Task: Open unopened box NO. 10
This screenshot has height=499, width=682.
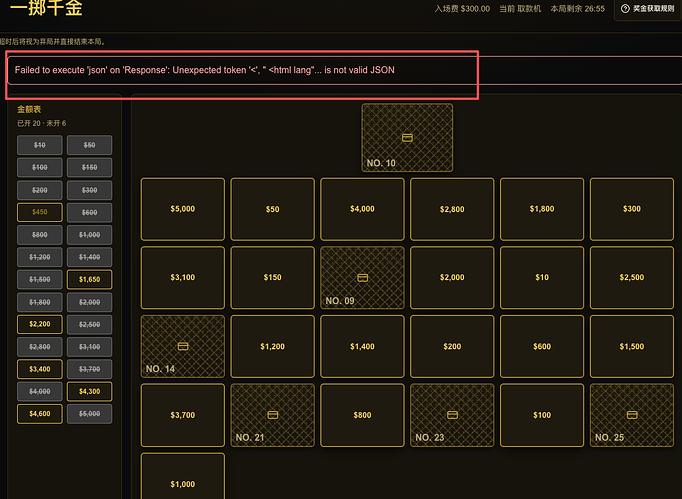Action: click(407, 137)
